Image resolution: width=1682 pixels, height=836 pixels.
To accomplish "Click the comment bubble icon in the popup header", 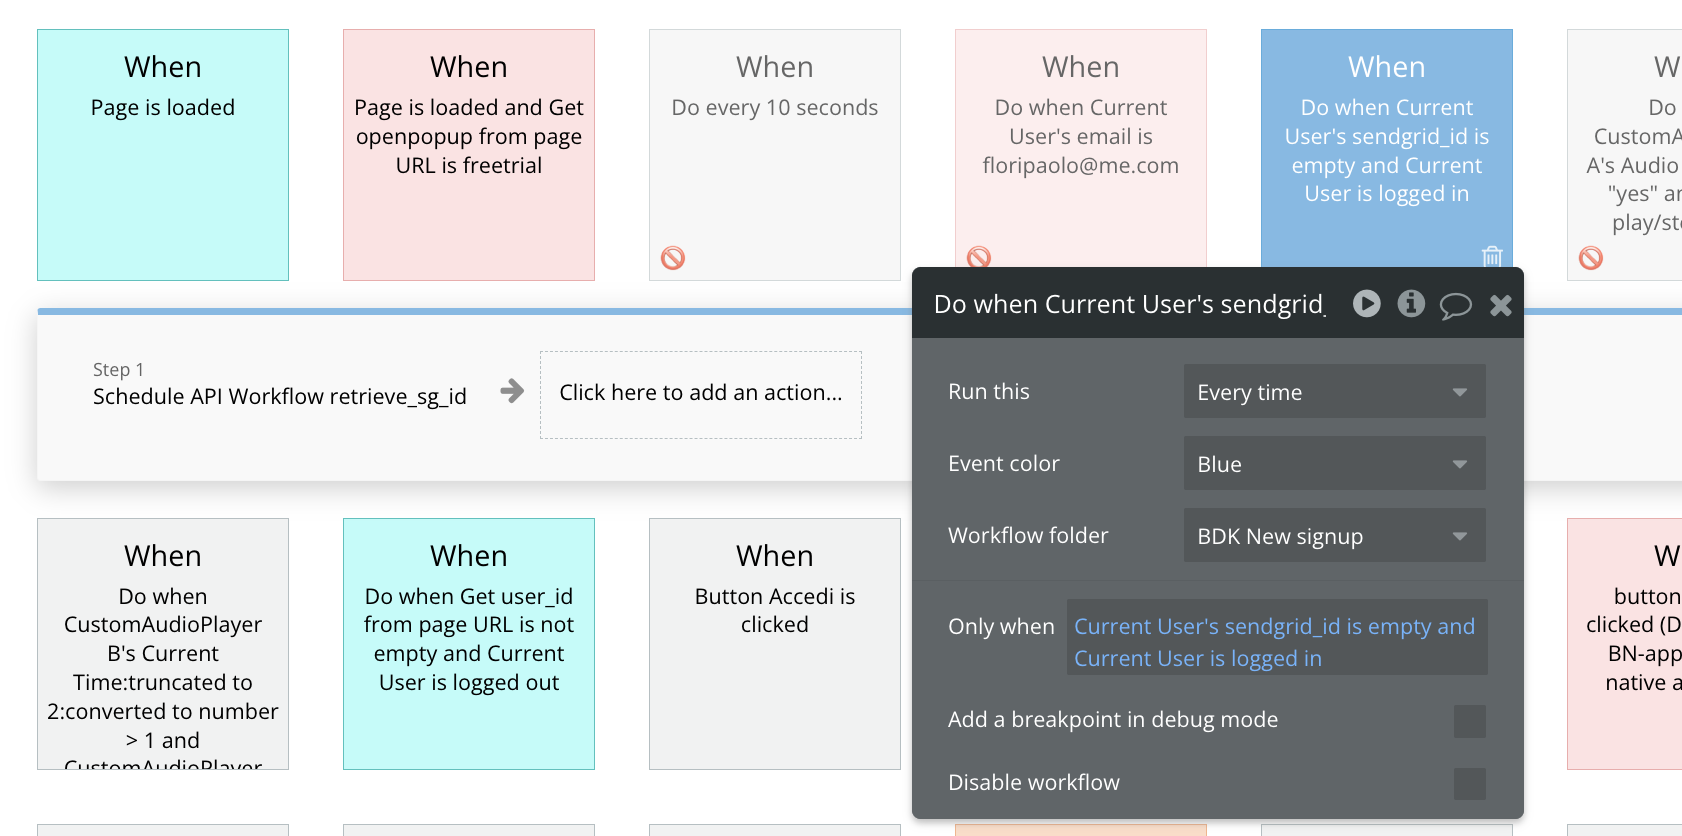I will pyautogui.click(x=1455, y=305).
